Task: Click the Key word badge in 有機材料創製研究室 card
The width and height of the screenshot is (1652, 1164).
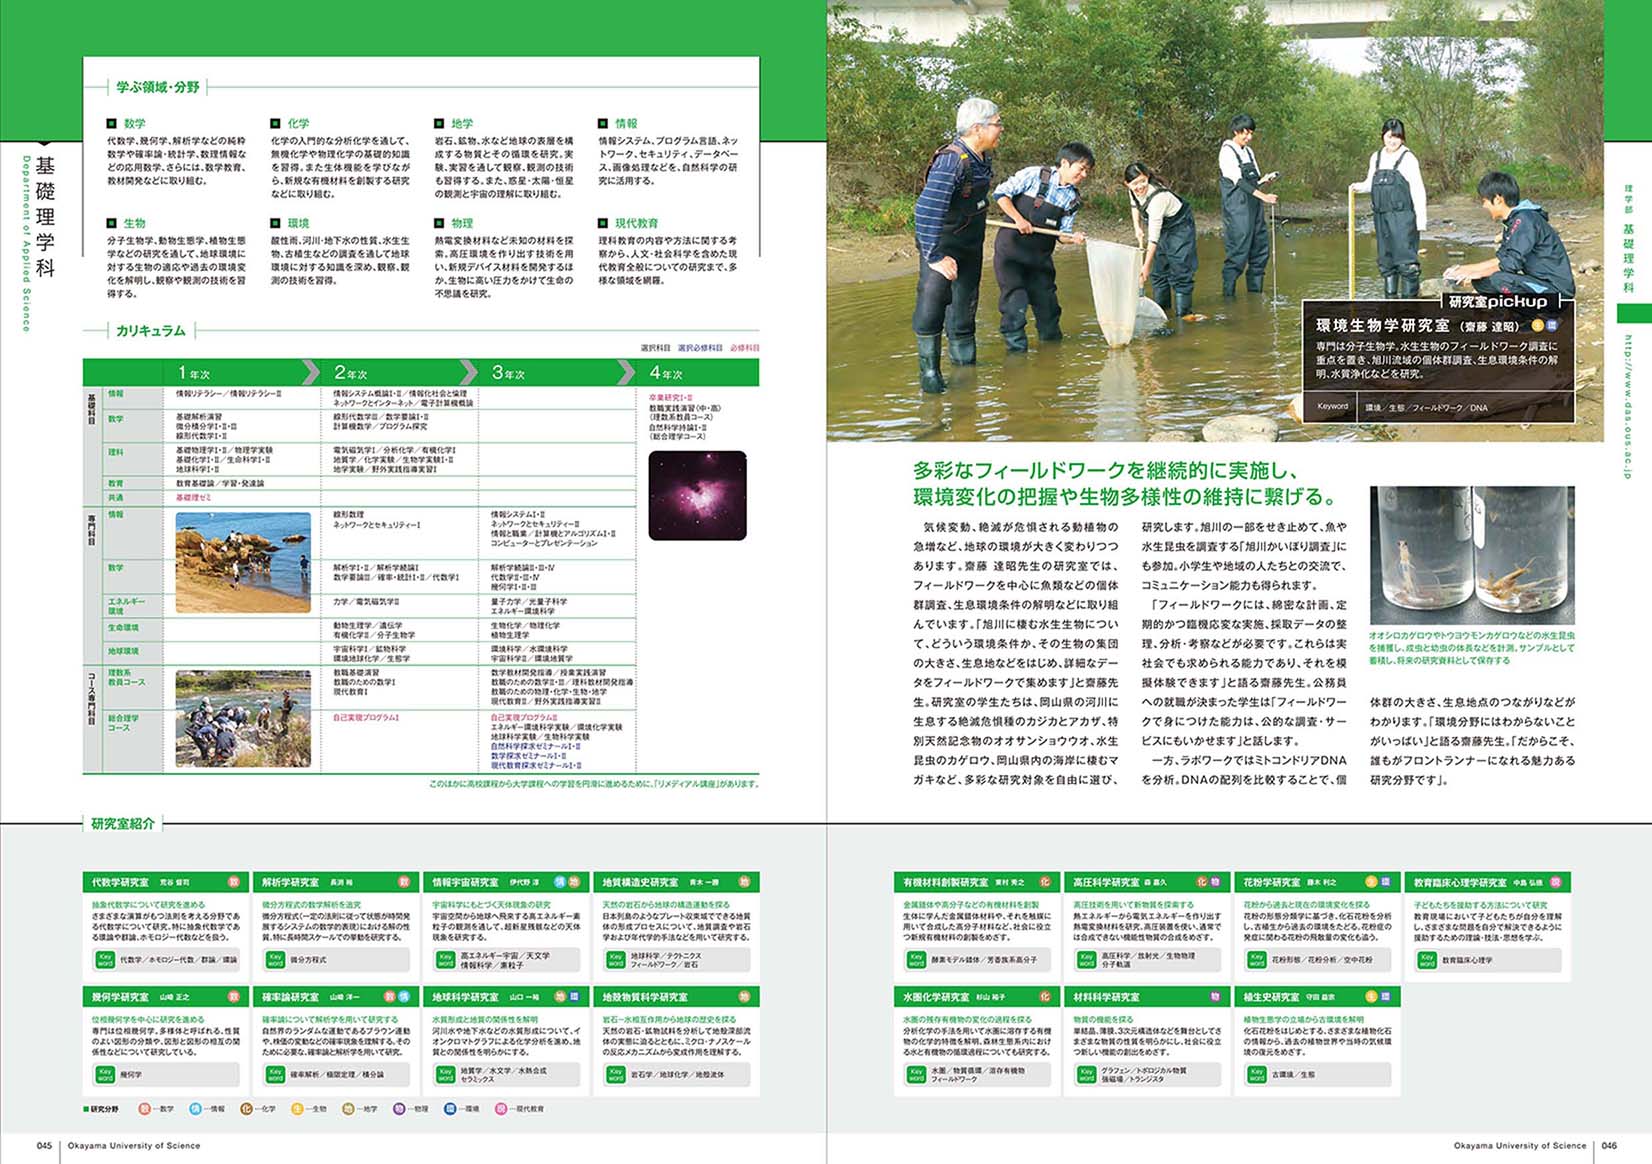Action: pos(916,959)
